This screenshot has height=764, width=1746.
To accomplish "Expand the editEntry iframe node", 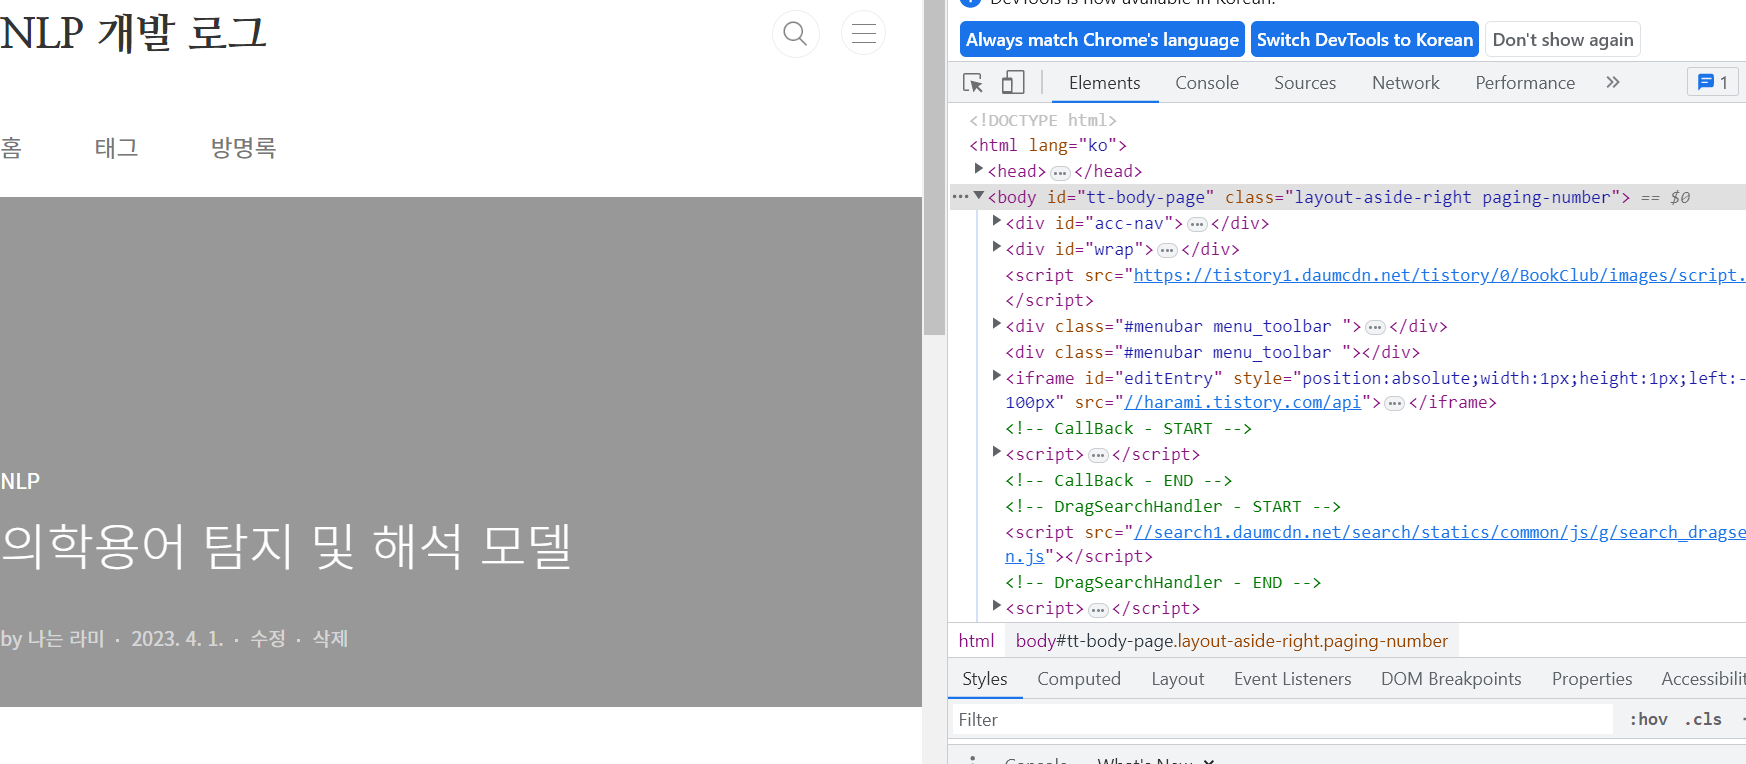I will pyautogui.click(x=997, y=377).
